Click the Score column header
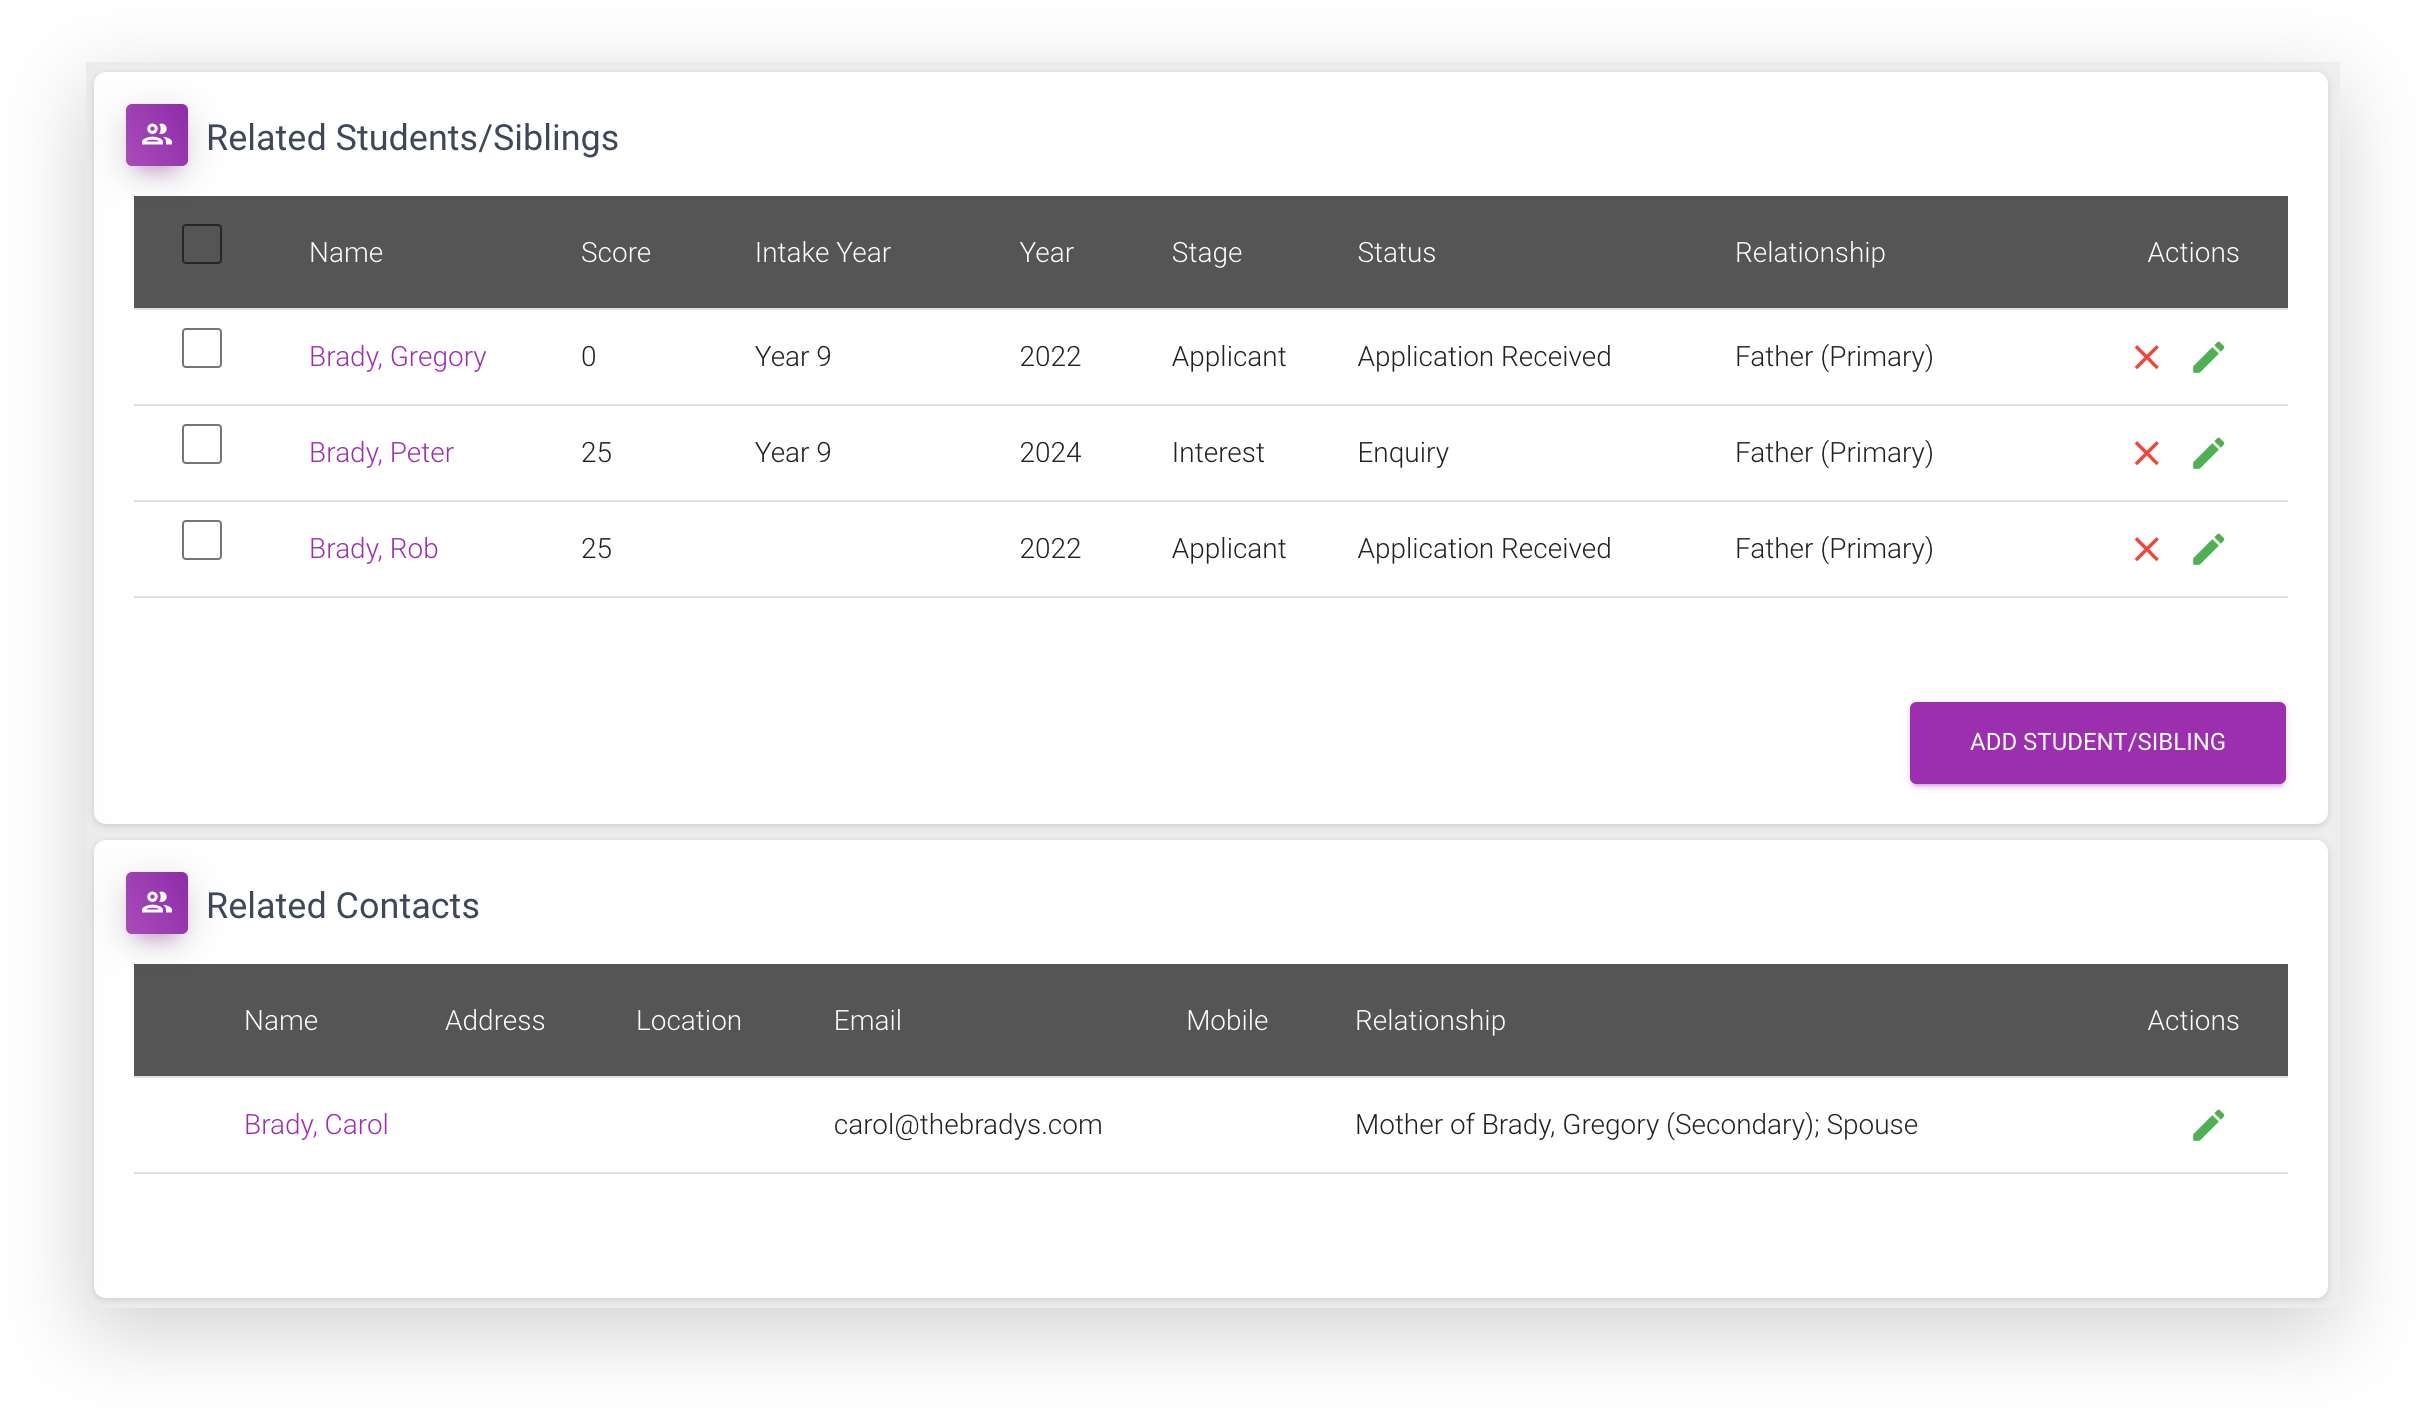2426x1418 pixels. coord(616,252)
